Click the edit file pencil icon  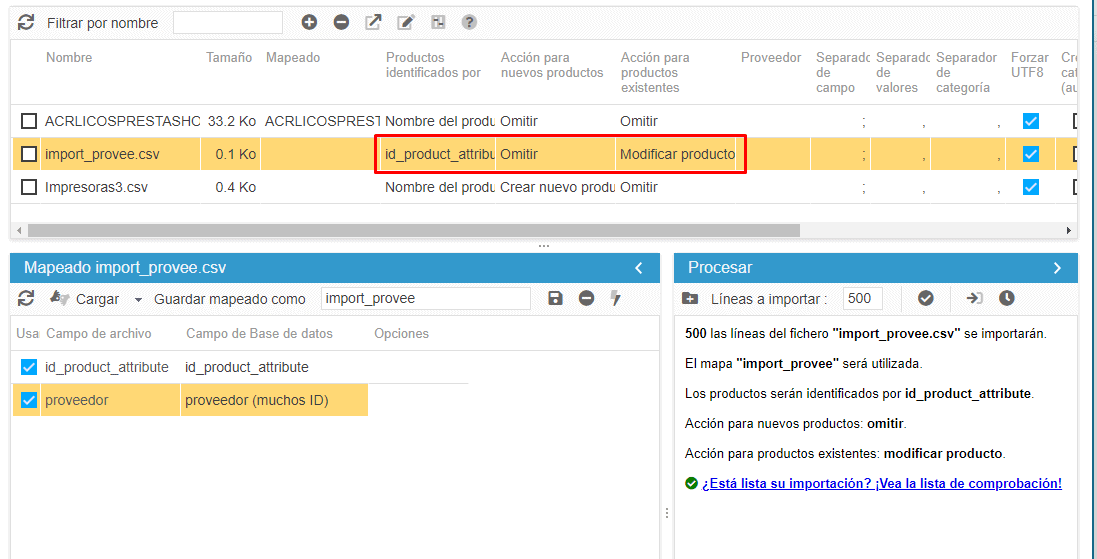pos(405,22)
